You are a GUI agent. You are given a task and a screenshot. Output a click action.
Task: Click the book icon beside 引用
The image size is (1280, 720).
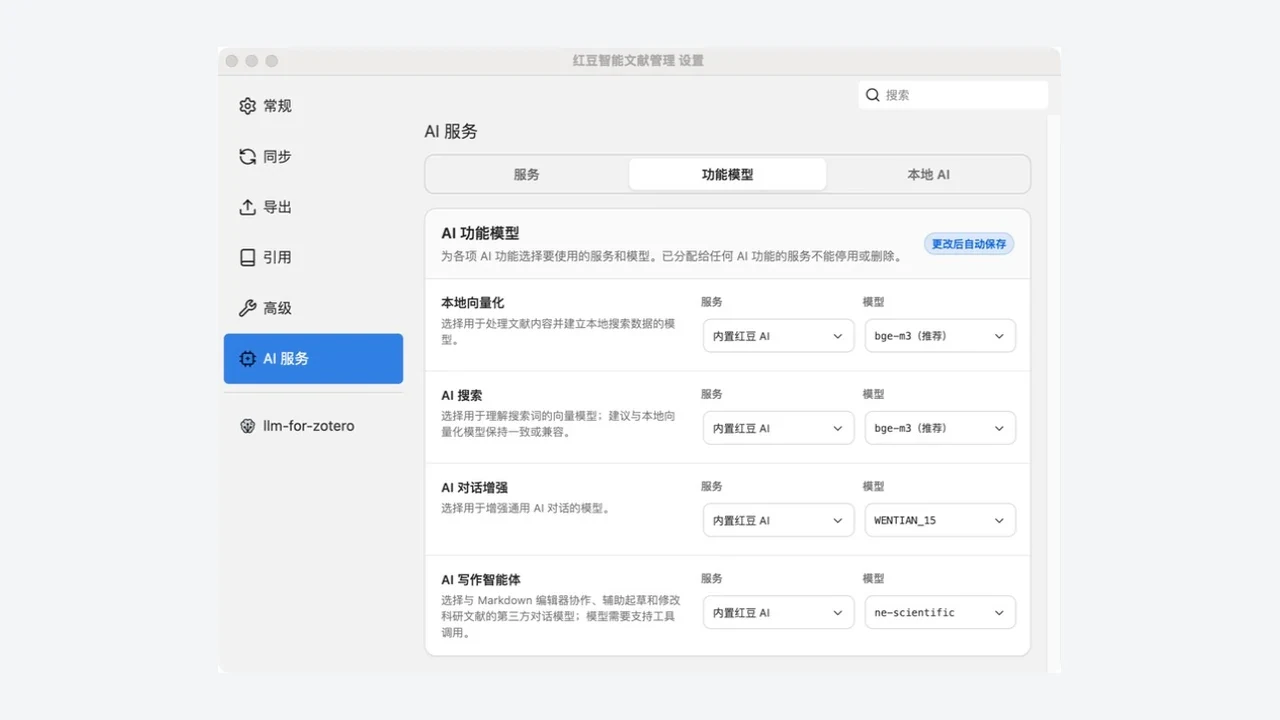tap(247, 257)
